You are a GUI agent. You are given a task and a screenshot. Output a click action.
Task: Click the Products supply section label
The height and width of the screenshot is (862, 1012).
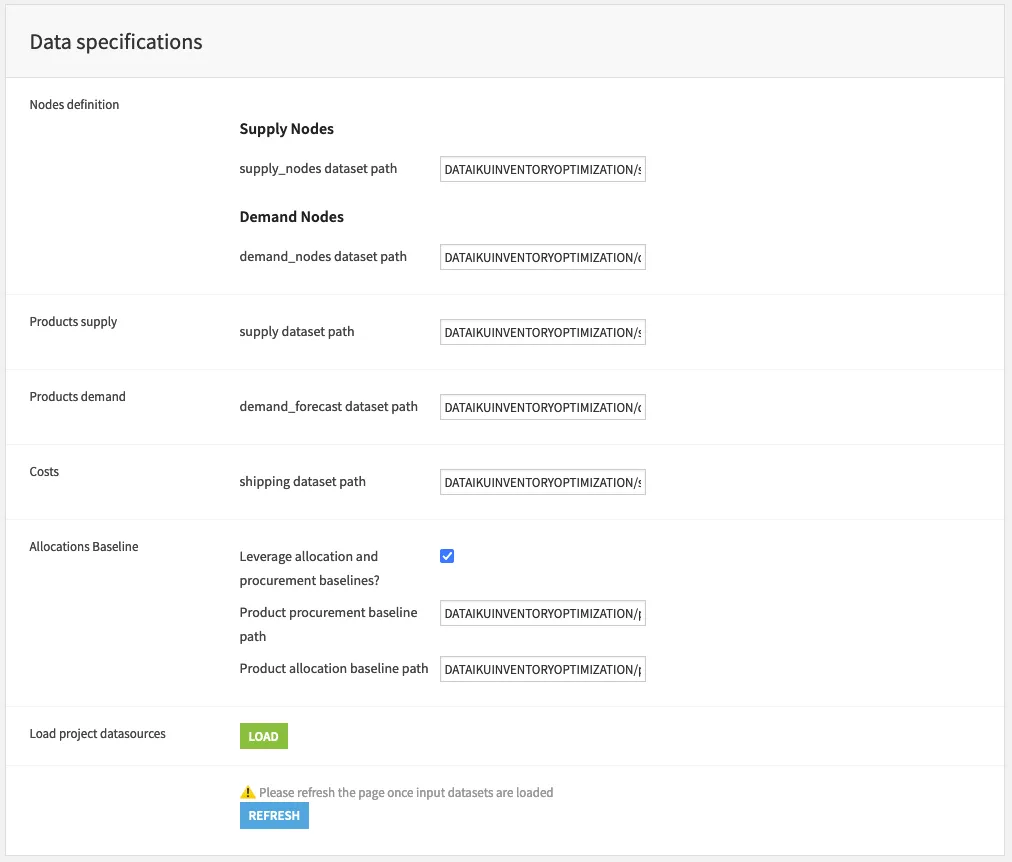(x=73, y=322)
